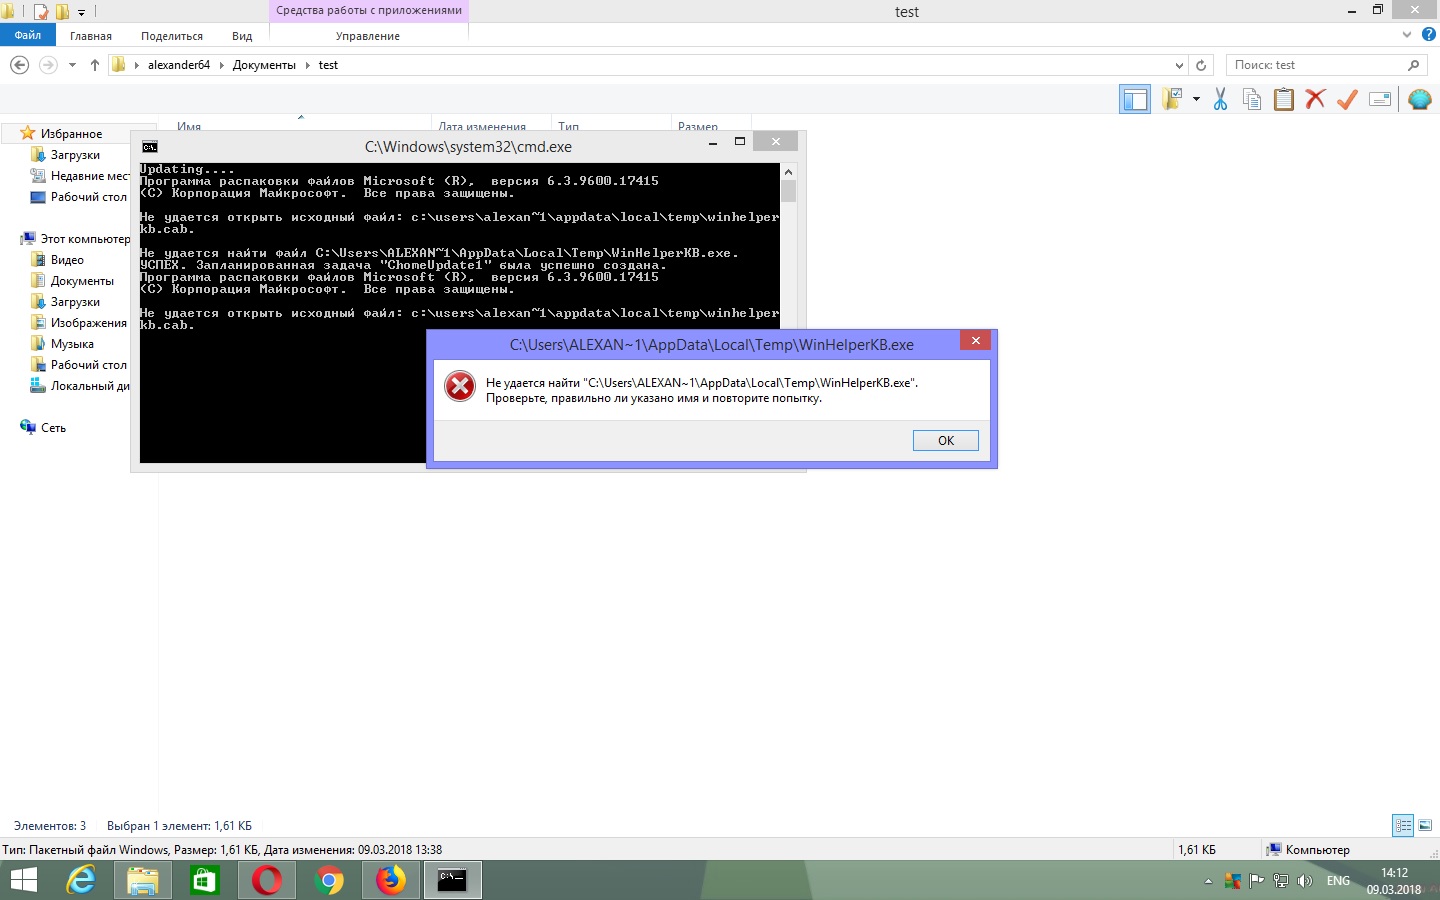This screenshot has height=900, width=1440.
Task: Click the Cut scissors icon
Action: pos(1220,99)
